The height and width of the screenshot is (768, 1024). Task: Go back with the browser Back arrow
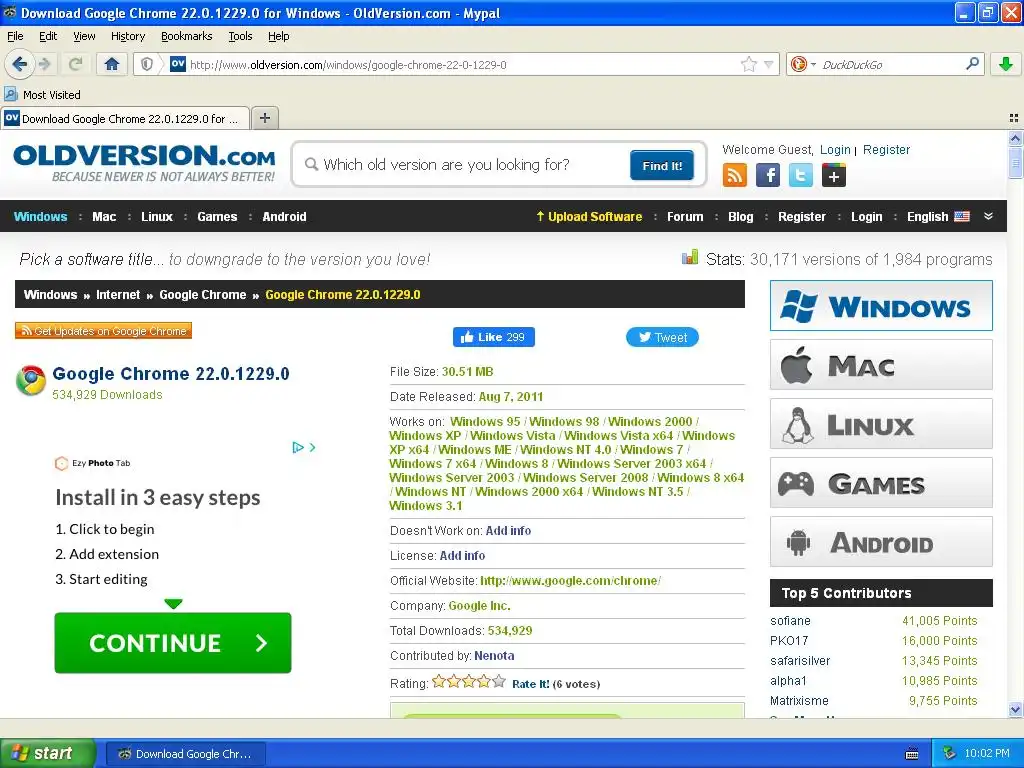[19, 64]
